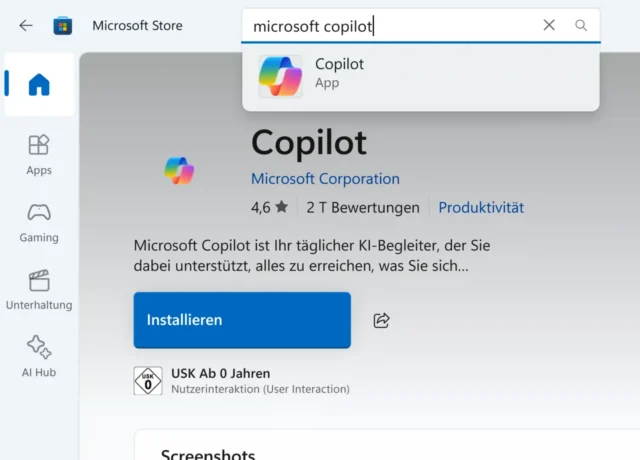Share the Copilot app page

[x=381, y=320]
